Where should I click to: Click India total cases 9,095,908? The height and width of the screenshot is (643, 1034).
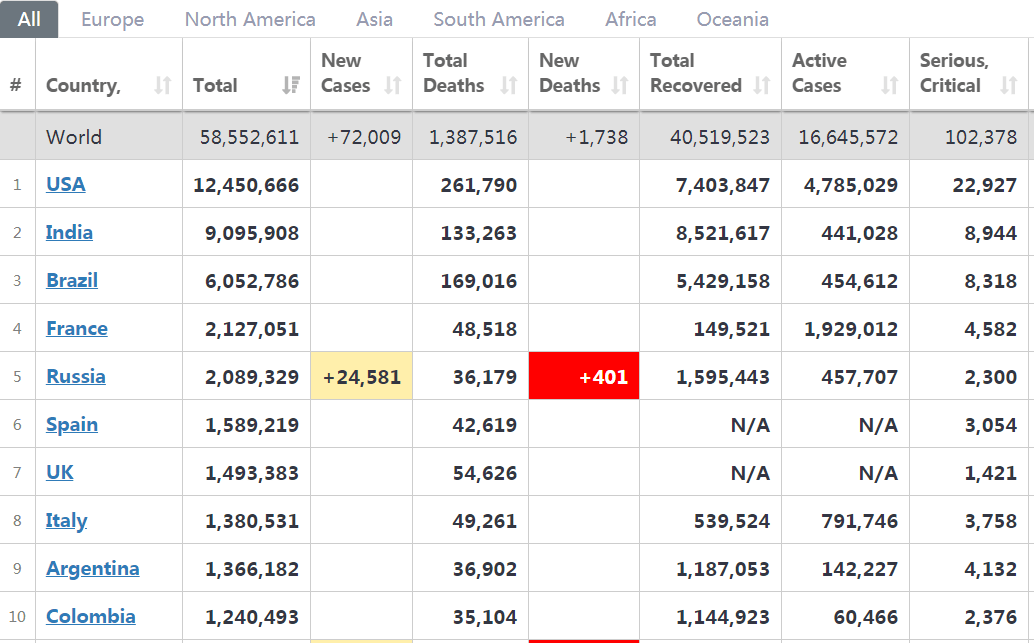point(252,233)
